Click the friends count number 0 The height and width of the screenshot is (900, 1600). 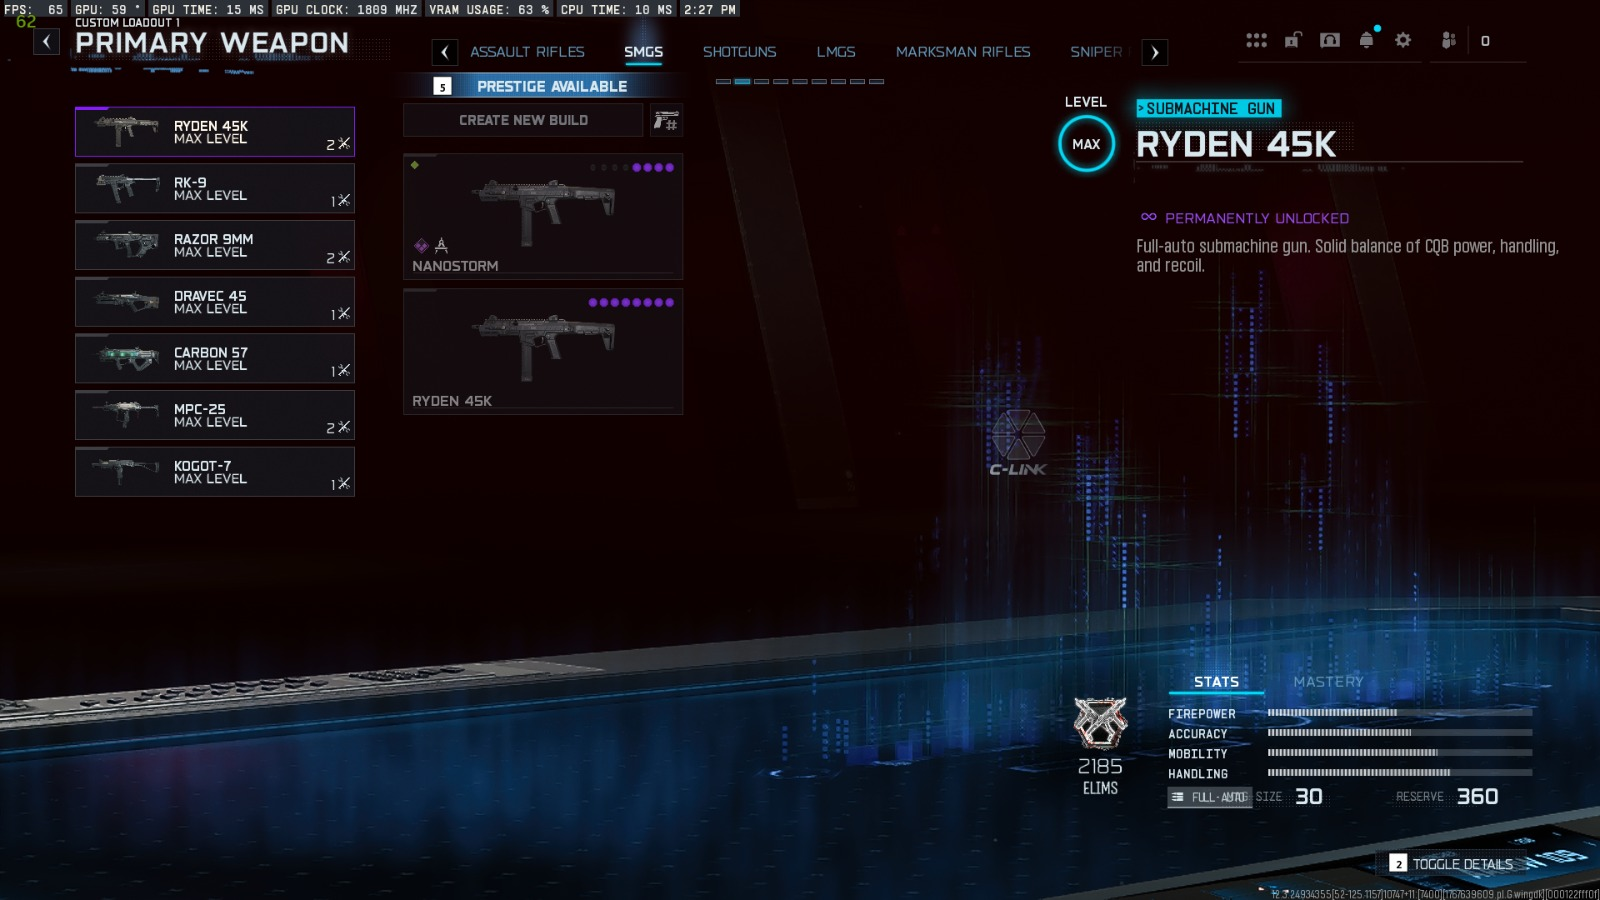pos(1485,41)
